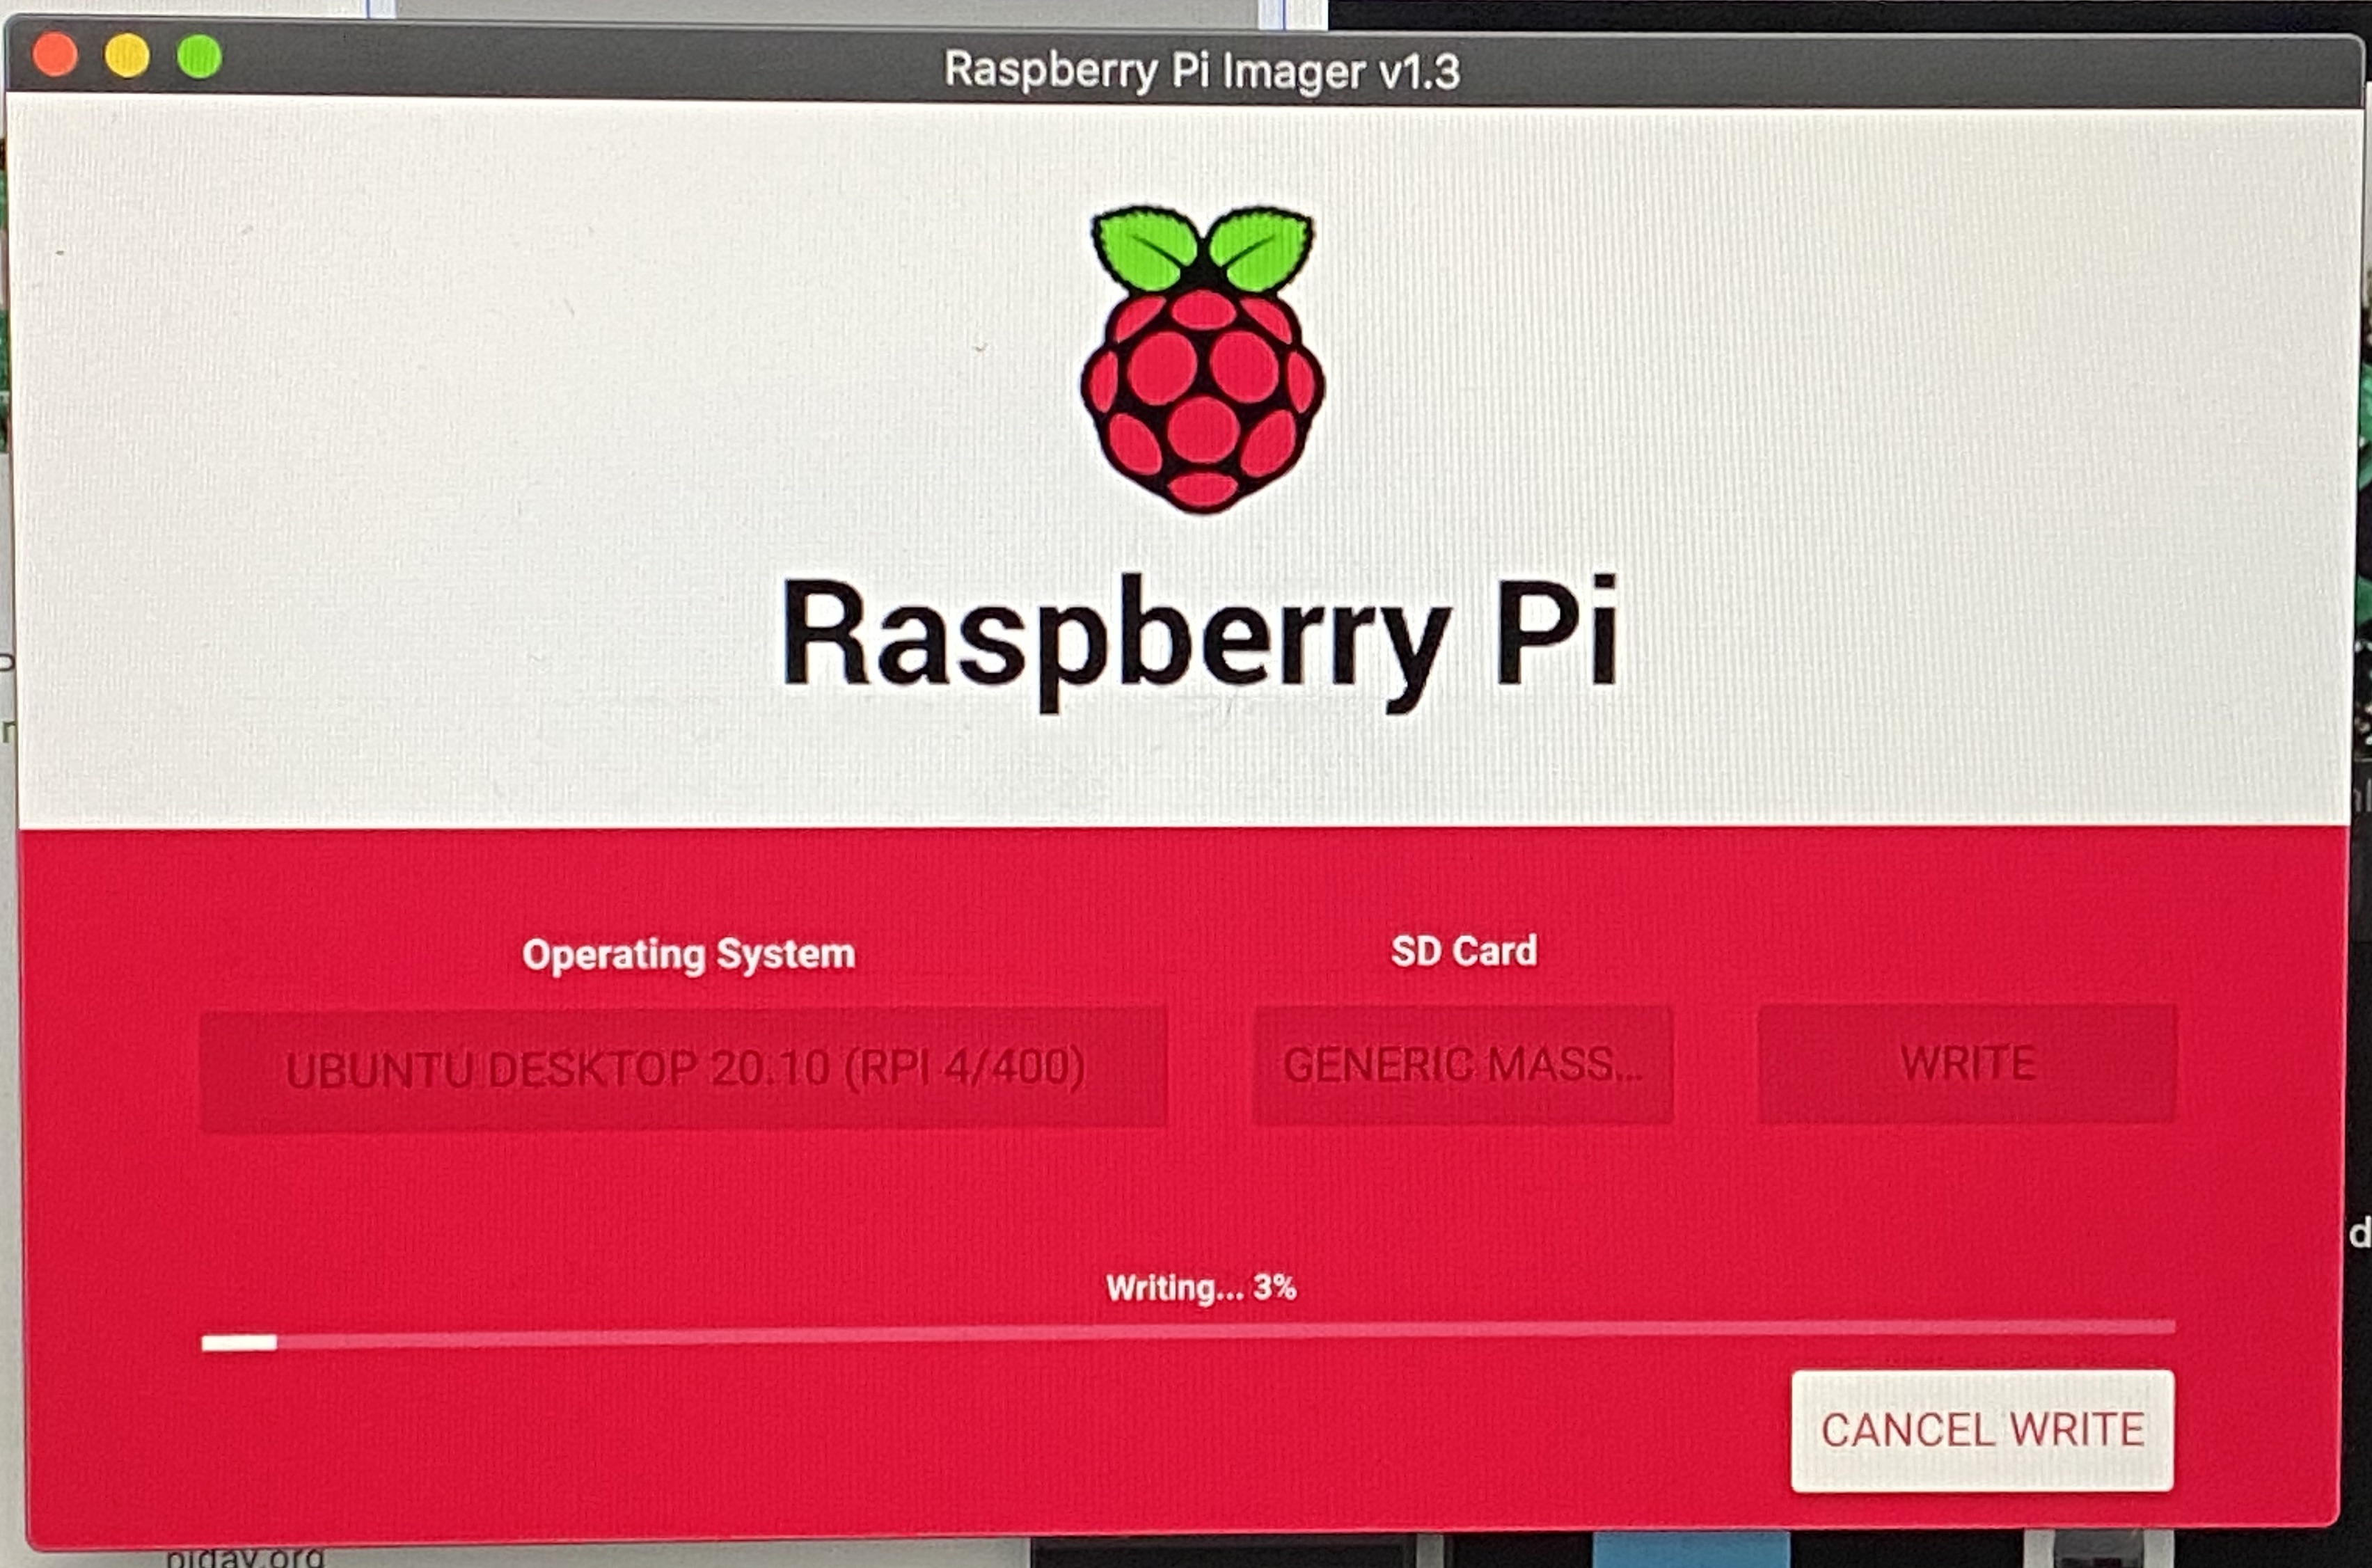
Task: Click the CANCEL WRITE button
Action: tap(1982, 1430)
